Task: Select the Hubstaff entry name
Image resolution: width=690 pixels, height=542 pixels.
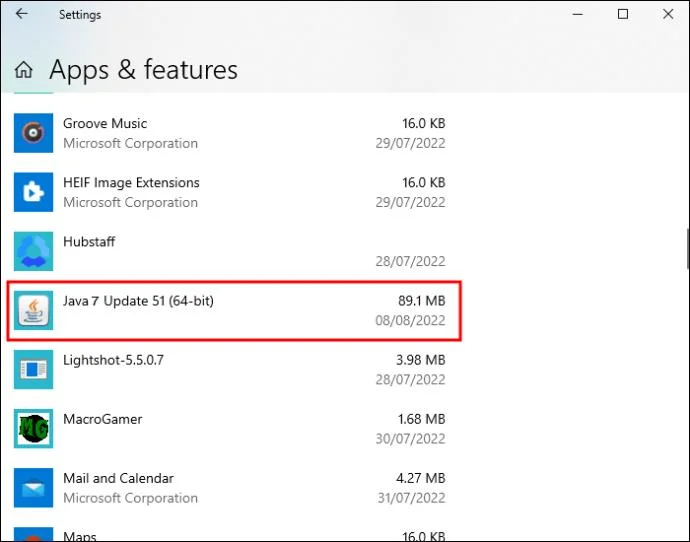Action: [89, 242]
